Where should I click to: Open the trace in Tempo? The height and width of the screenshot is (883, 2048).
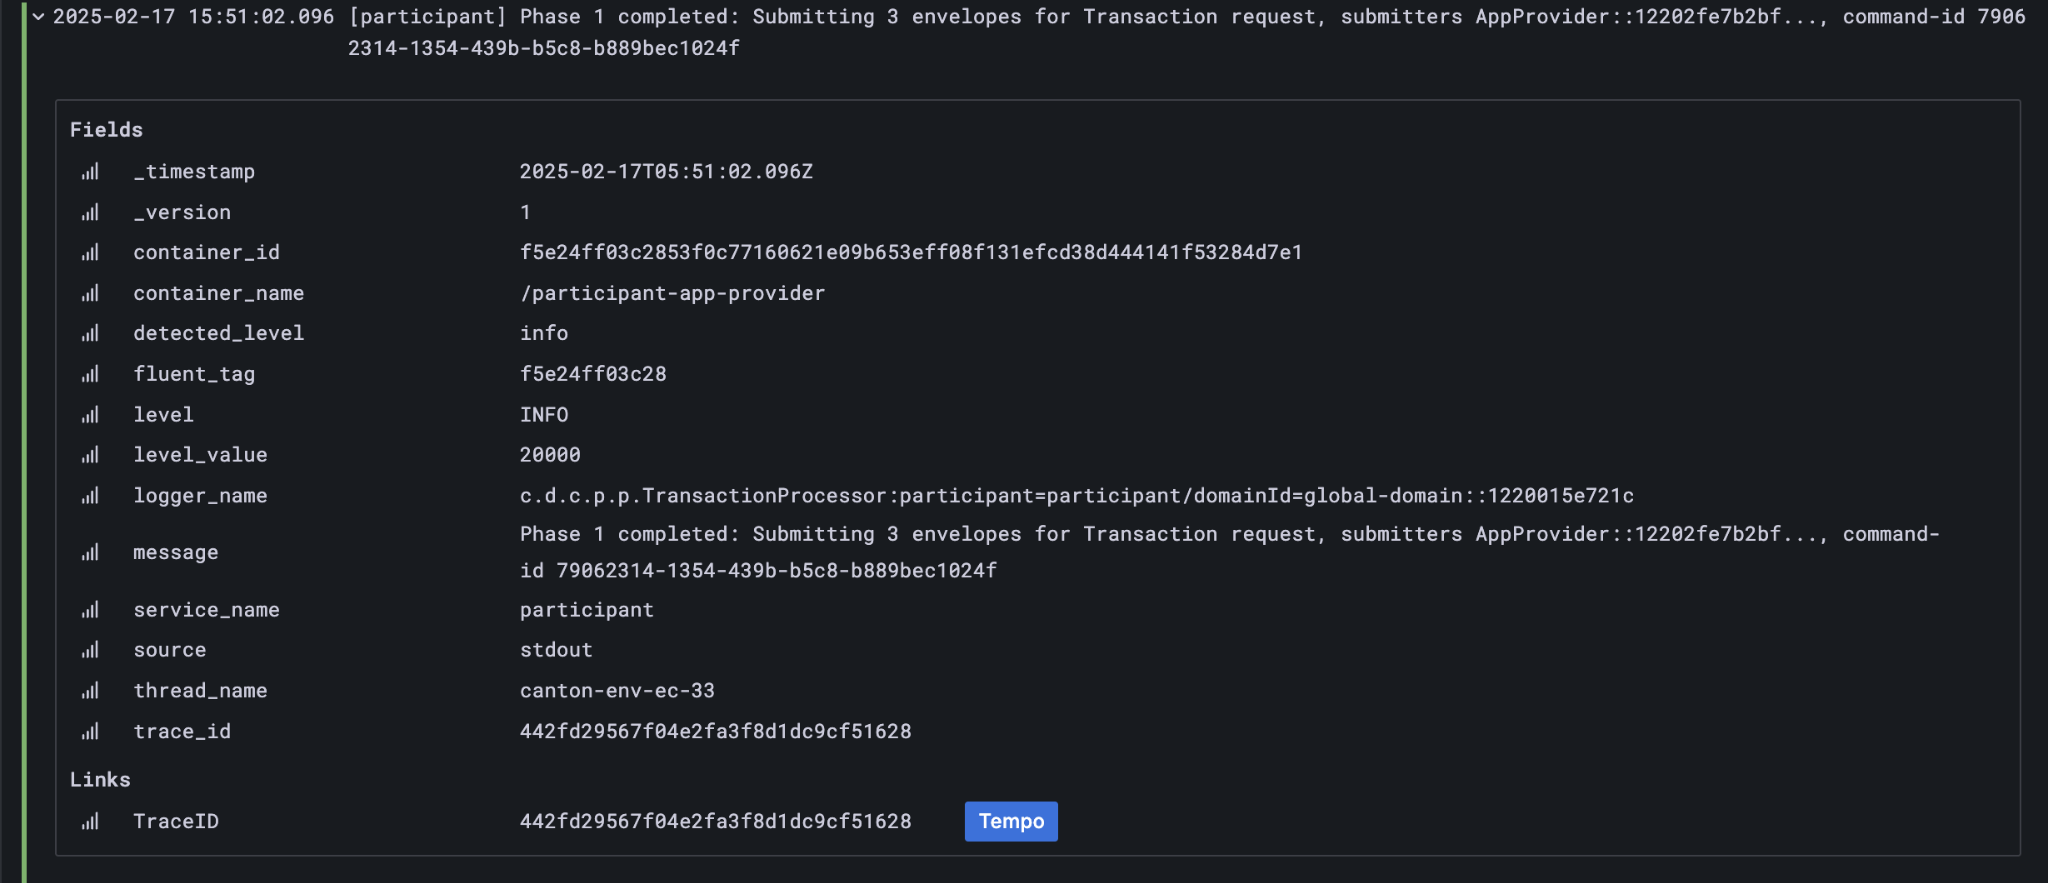click(1010, 820)
